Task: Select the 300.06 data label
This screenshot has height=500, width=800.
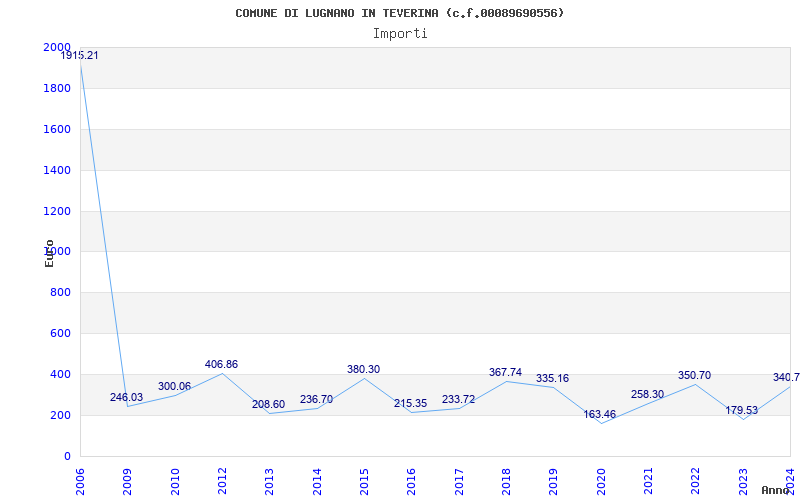Action: 174,386
